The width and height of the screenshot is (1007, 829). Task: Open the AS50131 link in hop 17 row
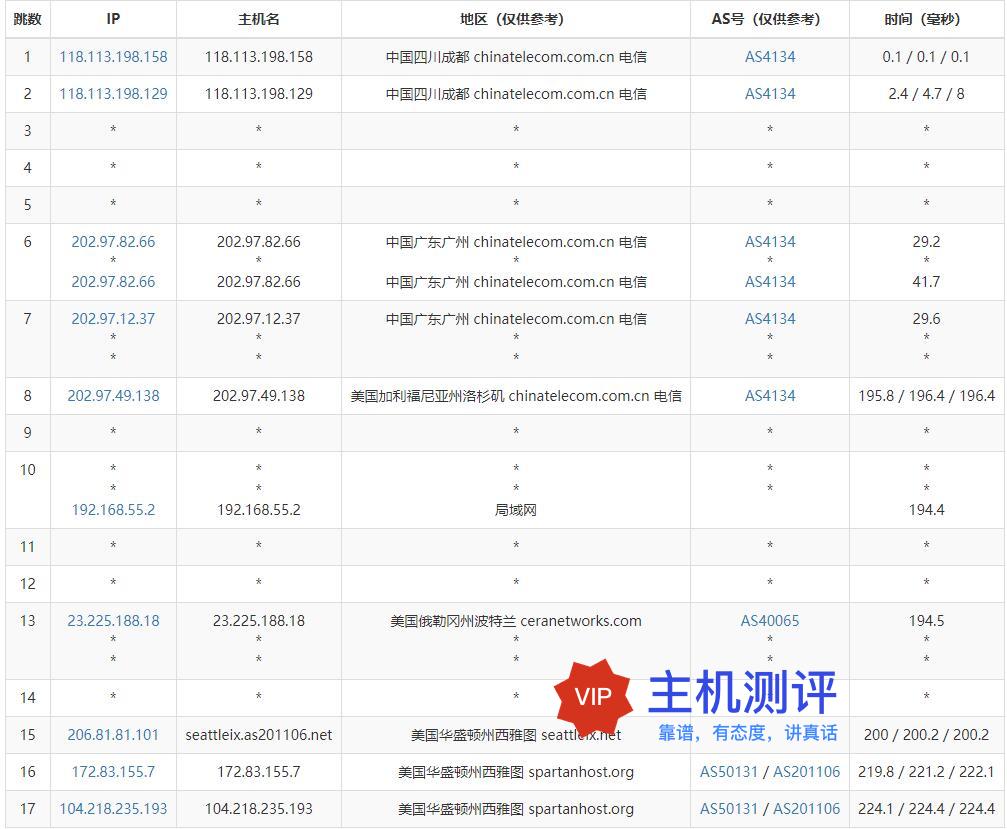pos(729,808)
